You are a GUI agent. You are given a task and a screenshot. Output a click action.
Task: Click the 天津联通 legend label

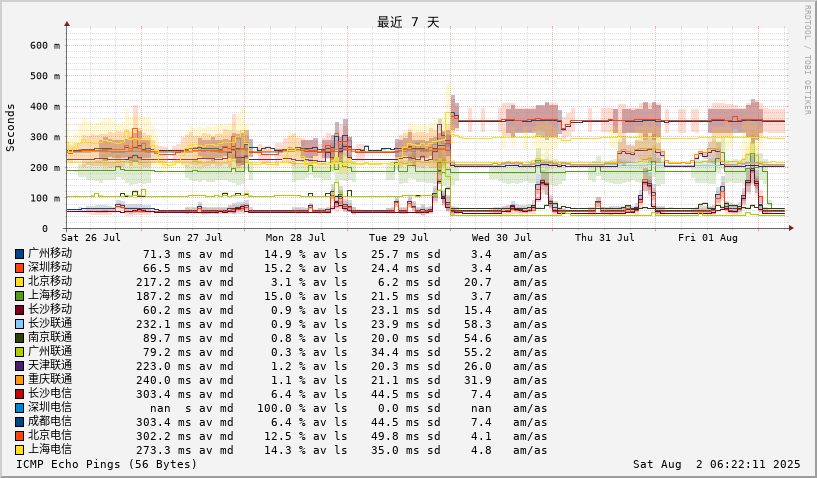click(50, 366)
